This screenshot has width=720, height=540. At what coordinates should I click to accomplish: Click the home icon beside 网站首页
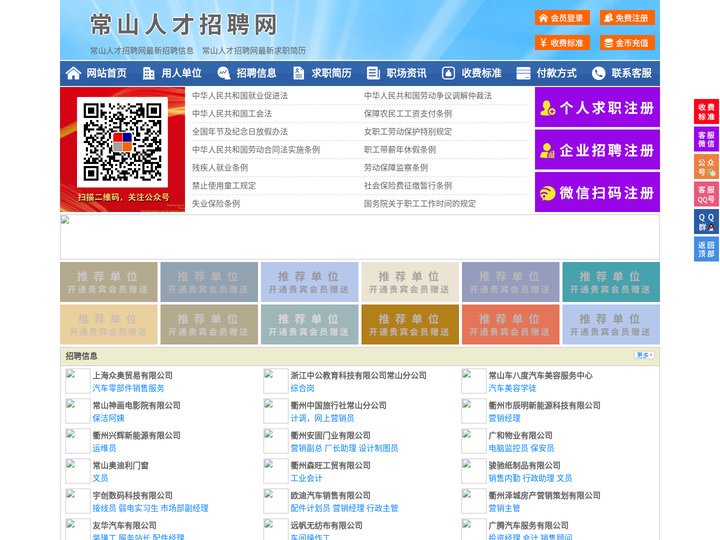click(73, 73)
